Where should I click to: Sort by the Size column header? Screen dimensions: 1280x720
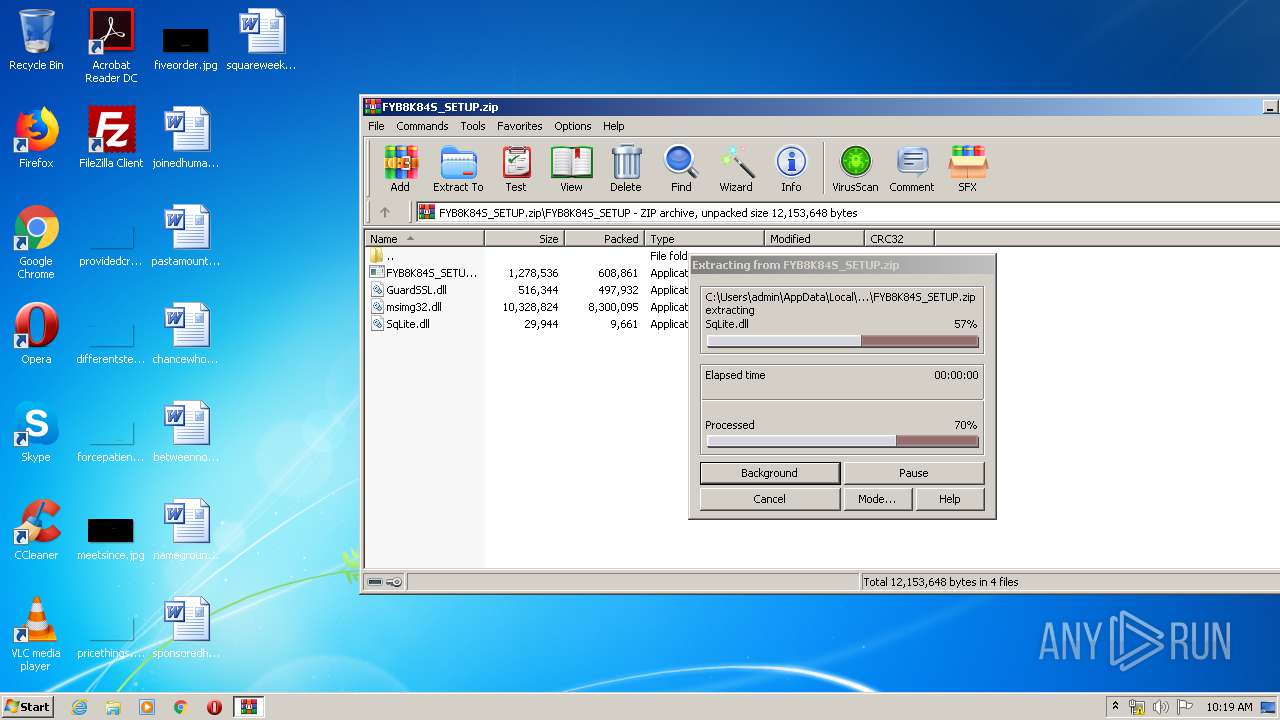tap(525, 239)
